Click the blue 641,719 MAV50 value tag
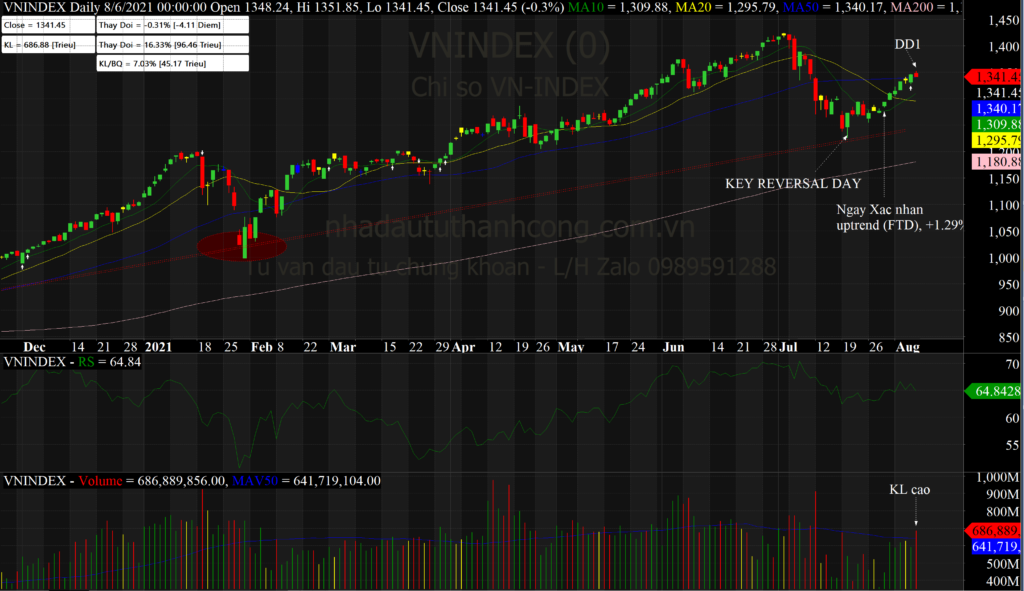This screenshot has width=1024, height=591. point(994,547)
